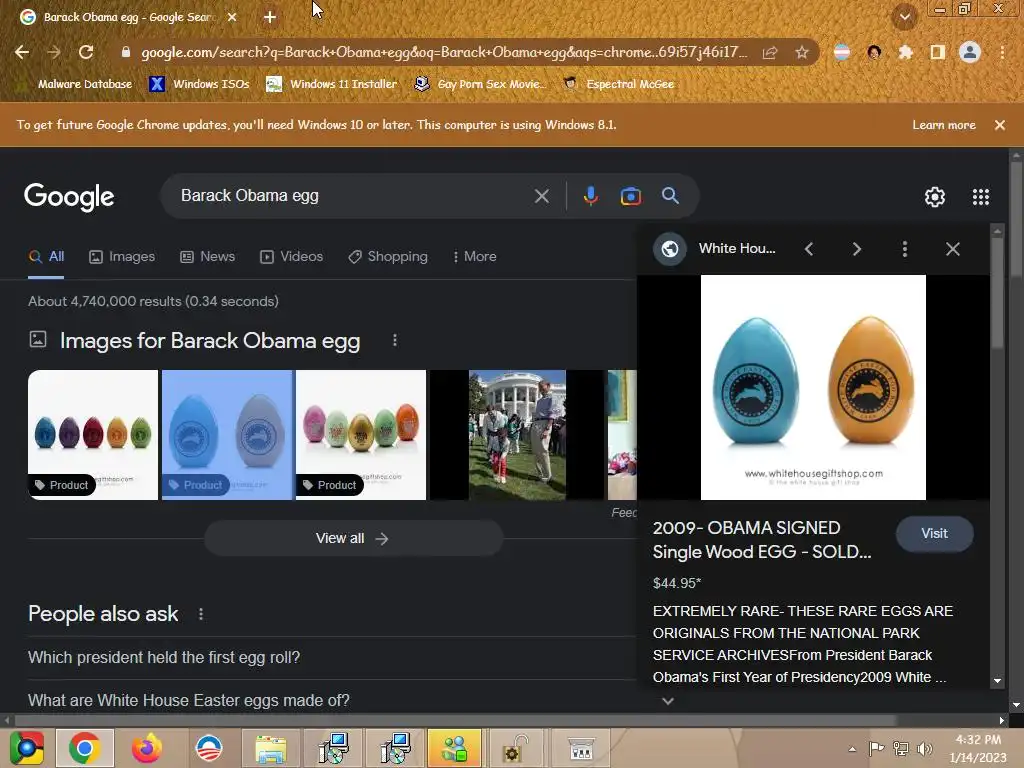Open Chrome's three-dot menu
Screen dimensions: 1024x768
point(1002,52)
